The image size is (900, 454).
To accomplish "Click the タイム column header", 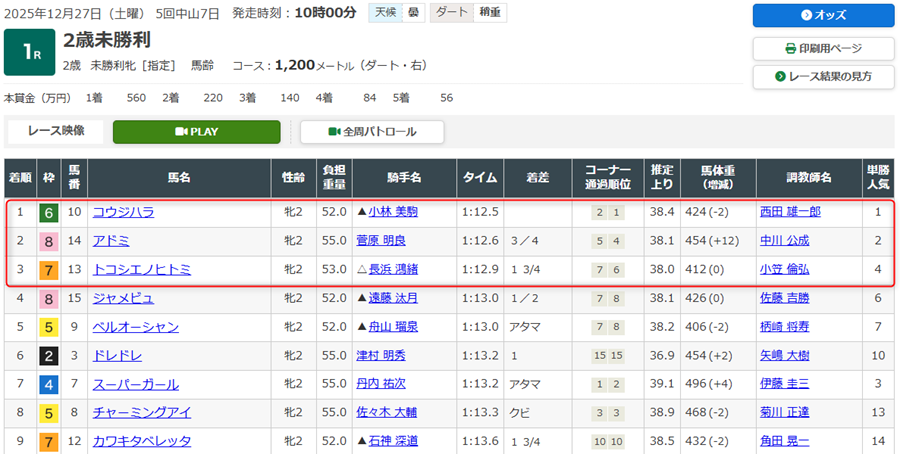I will pyautogui.click(x=480, y=178).
